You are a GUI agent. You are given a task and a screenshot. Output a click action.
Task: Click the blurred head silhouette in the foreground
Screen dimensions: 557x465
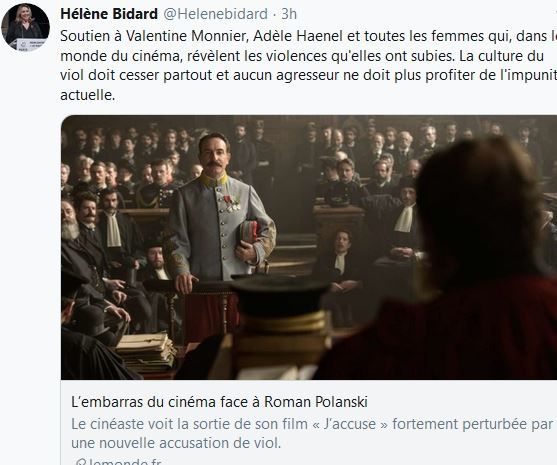(480, 213)
